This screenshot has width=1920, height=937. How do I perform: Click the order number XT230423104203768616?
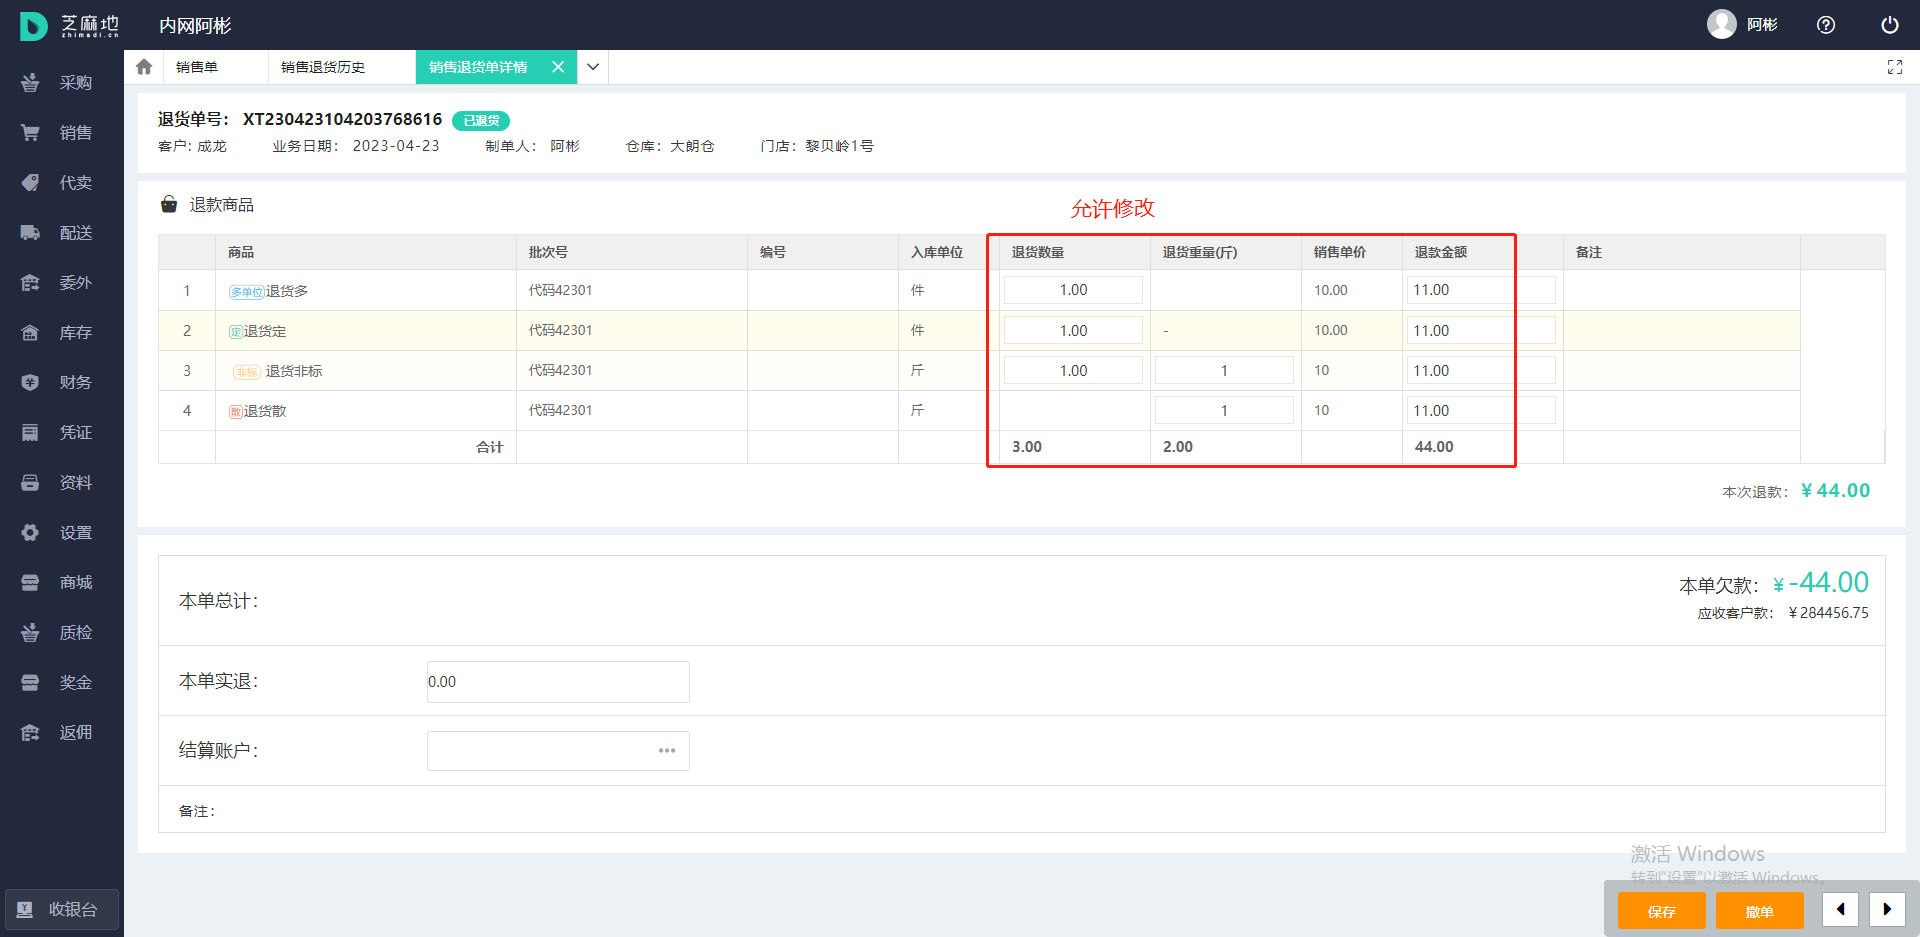pos(342,119)
